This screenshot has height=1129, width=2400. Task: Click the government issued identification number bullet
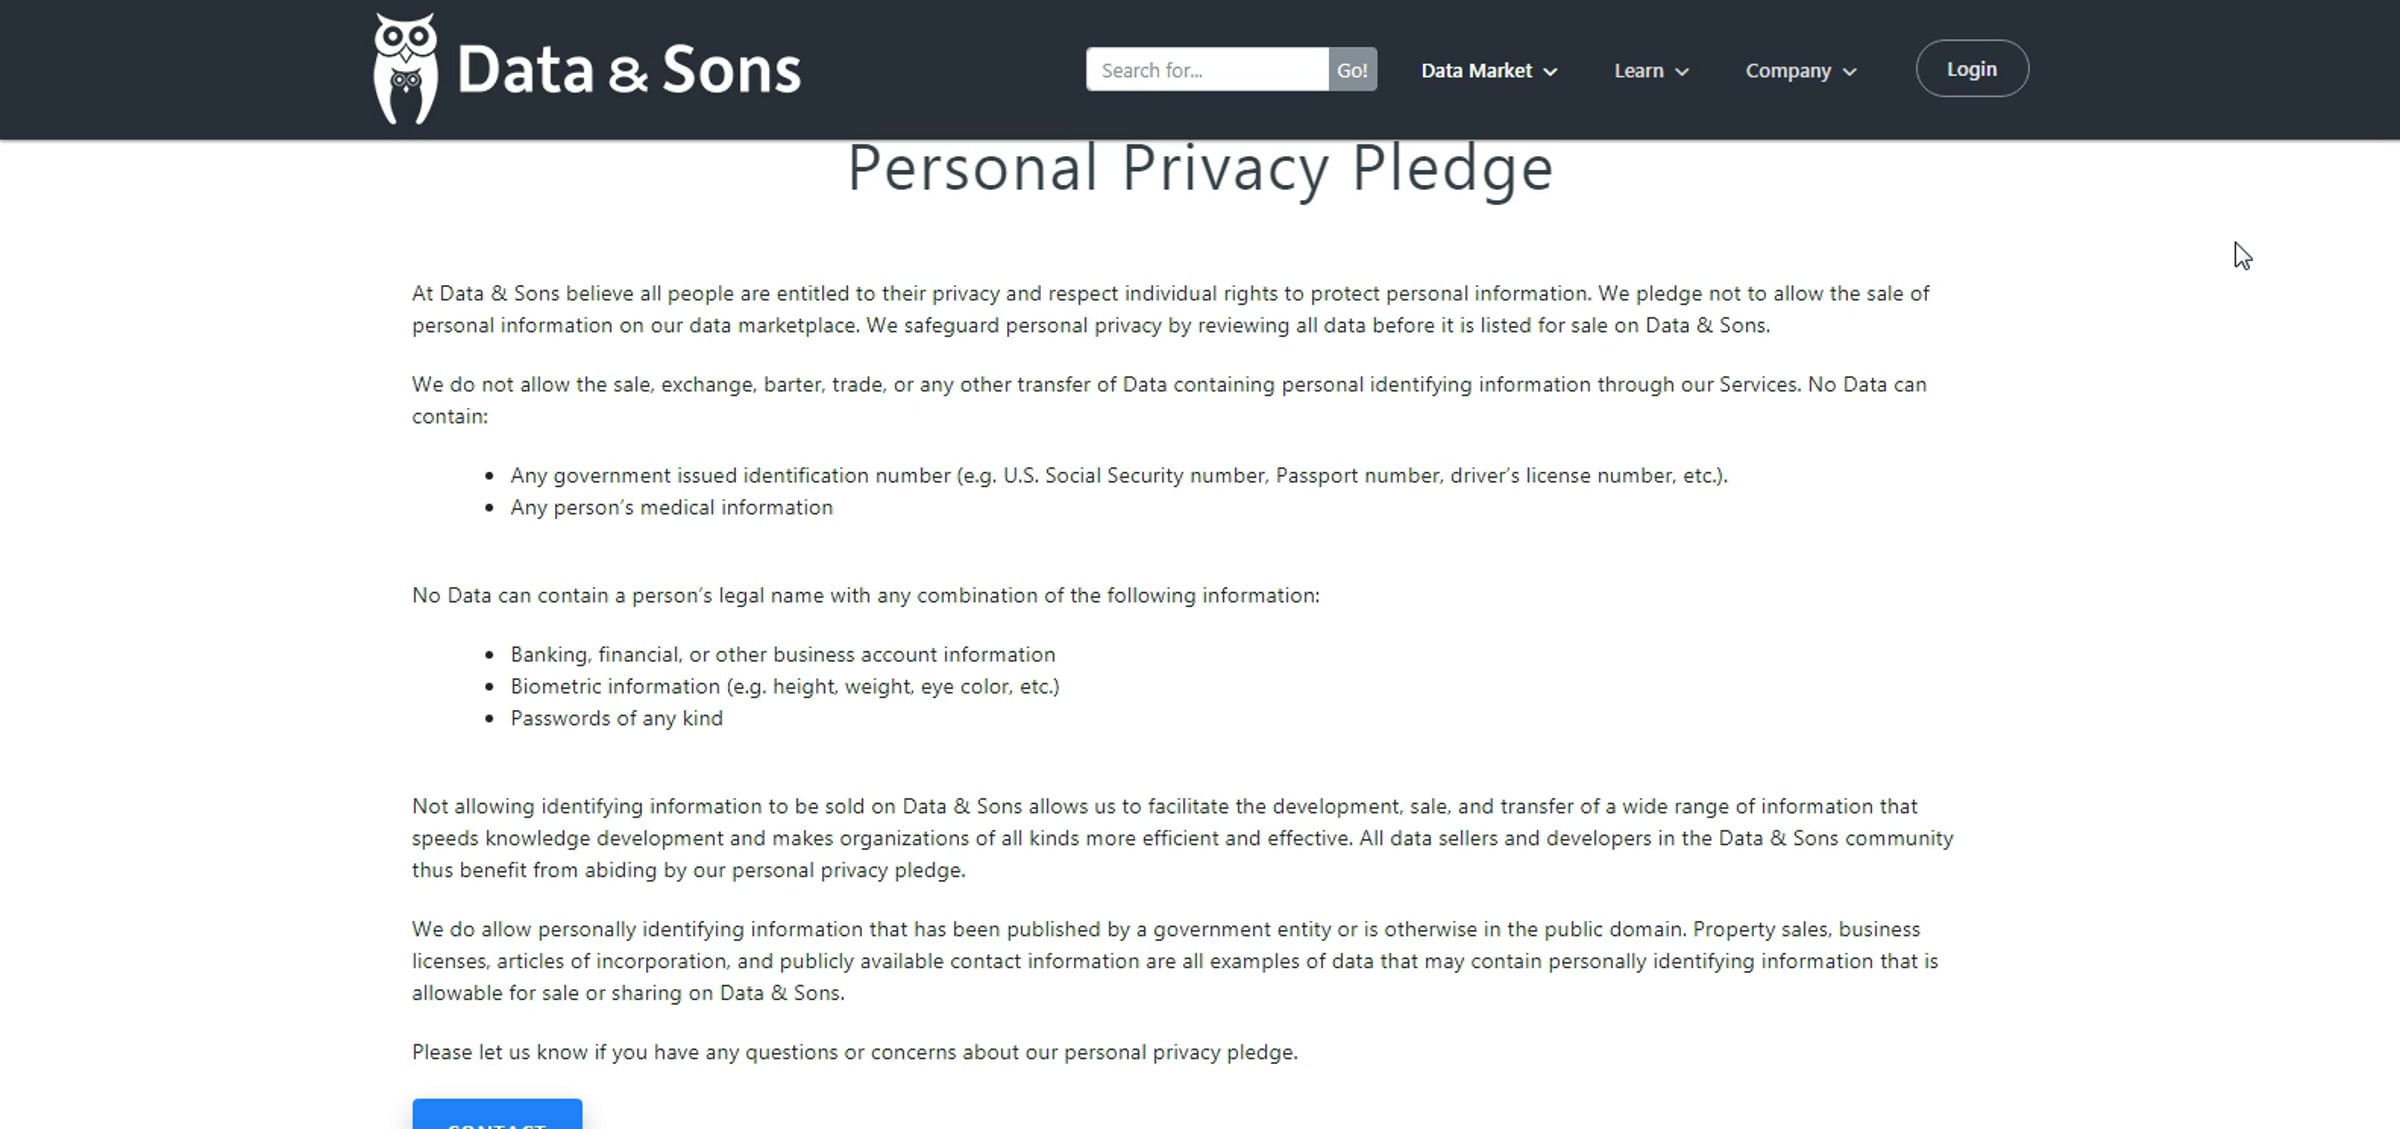click(1118, 476)
